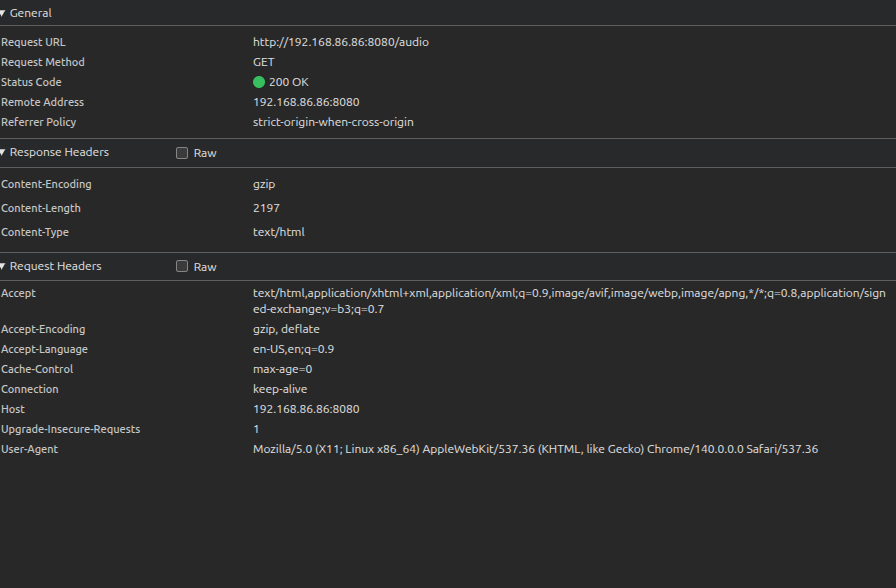Select the Content-Type text/html value
896x588 pixels.
pos(278,232)
